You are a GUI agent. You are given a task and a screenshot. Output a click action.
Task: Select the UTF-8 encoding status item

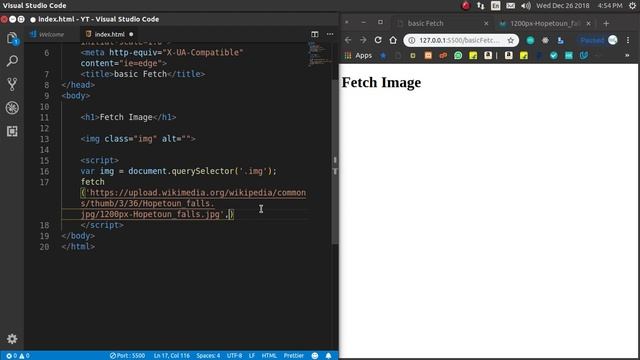234,356
